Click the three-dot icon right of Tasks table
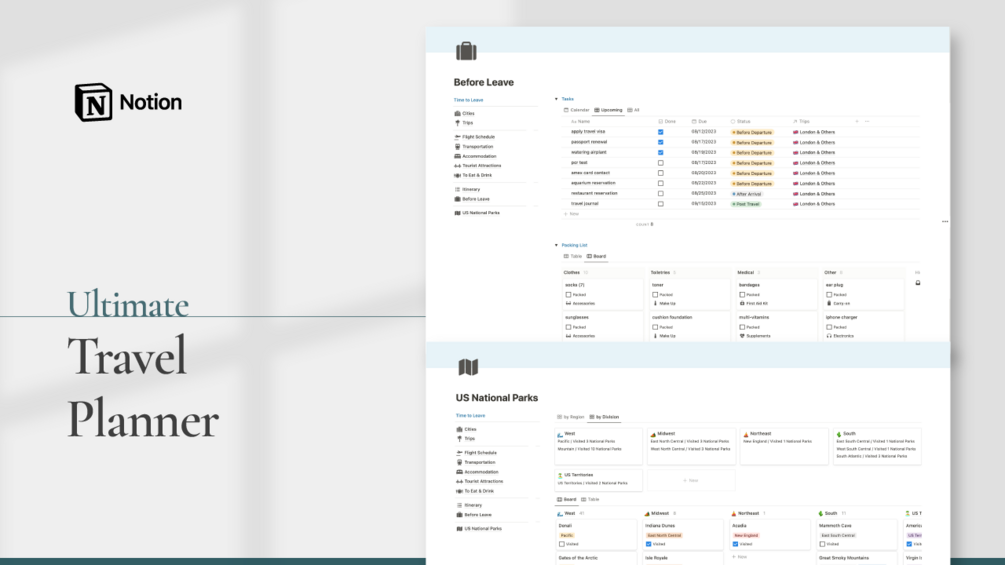The width and height of the screenshot is (1005, 565). point(945,222)
